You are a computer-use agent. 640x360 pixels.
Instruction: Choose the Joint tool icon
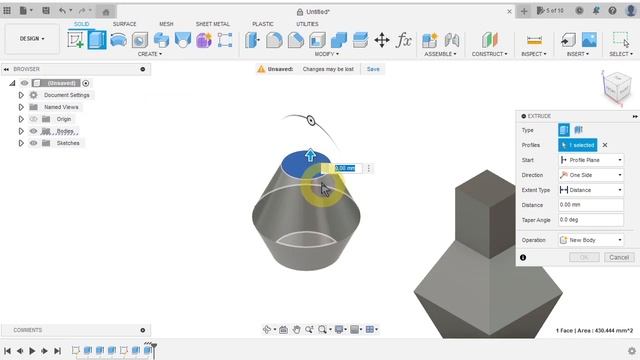pyautogui.click(x=451, y=40)
